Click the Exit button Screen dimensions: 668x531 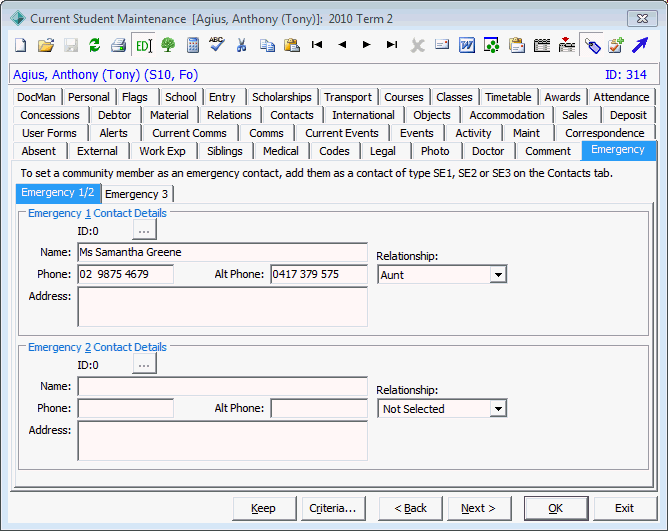tap(624, 508)
